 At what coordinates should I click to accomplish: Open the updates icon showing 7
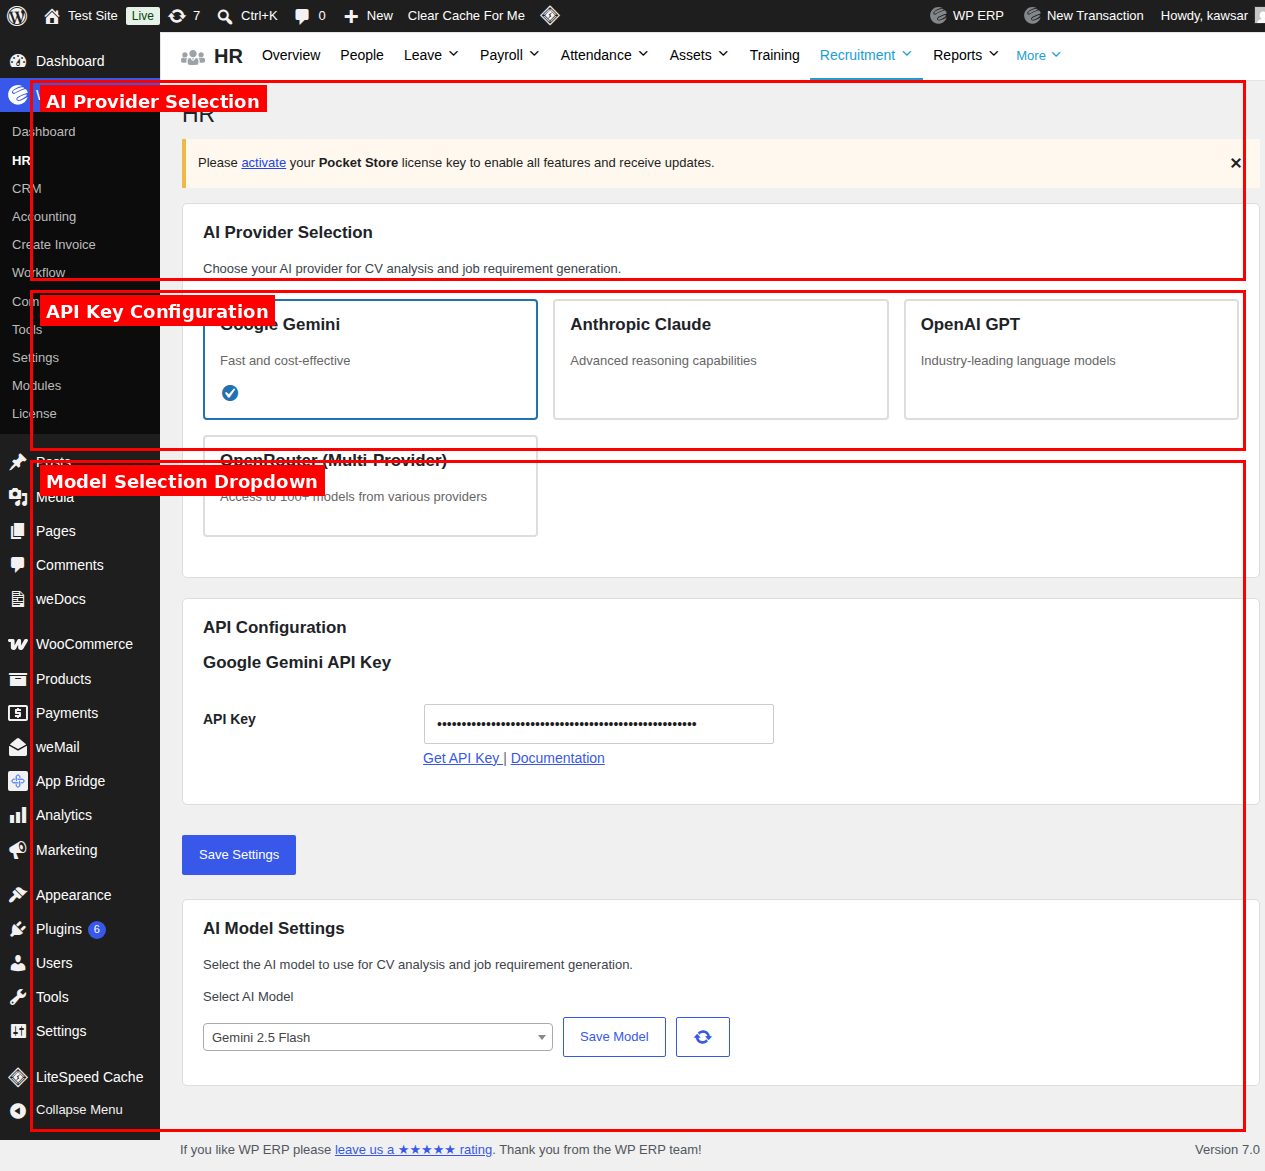[177, 16]
